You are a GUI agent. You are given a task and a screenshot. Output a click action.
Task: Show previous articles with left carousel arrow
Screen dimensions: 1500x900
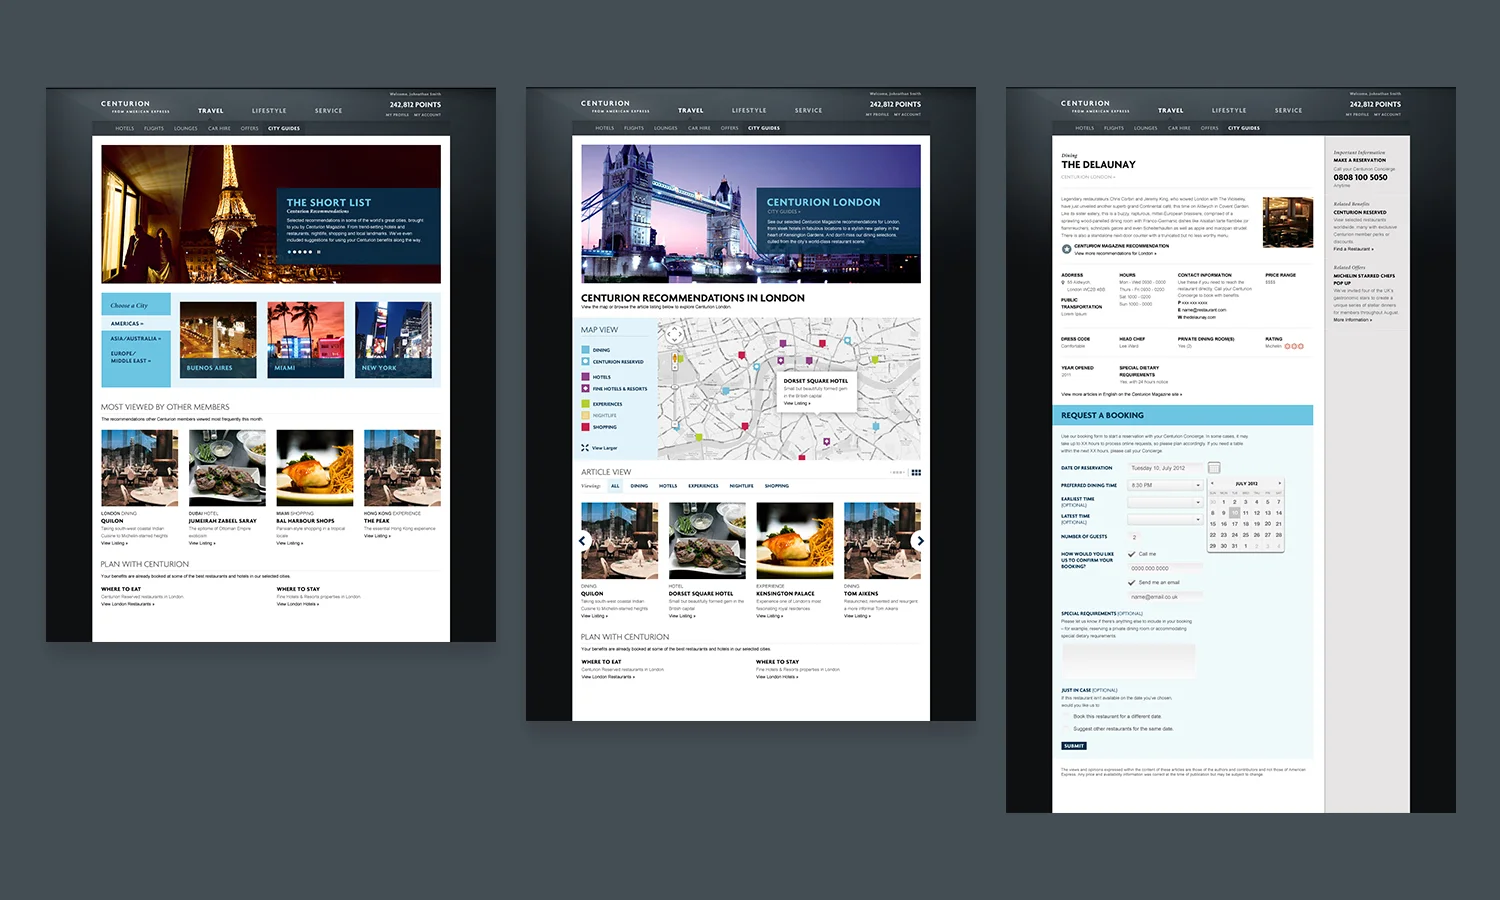click(x=583, y=541)
